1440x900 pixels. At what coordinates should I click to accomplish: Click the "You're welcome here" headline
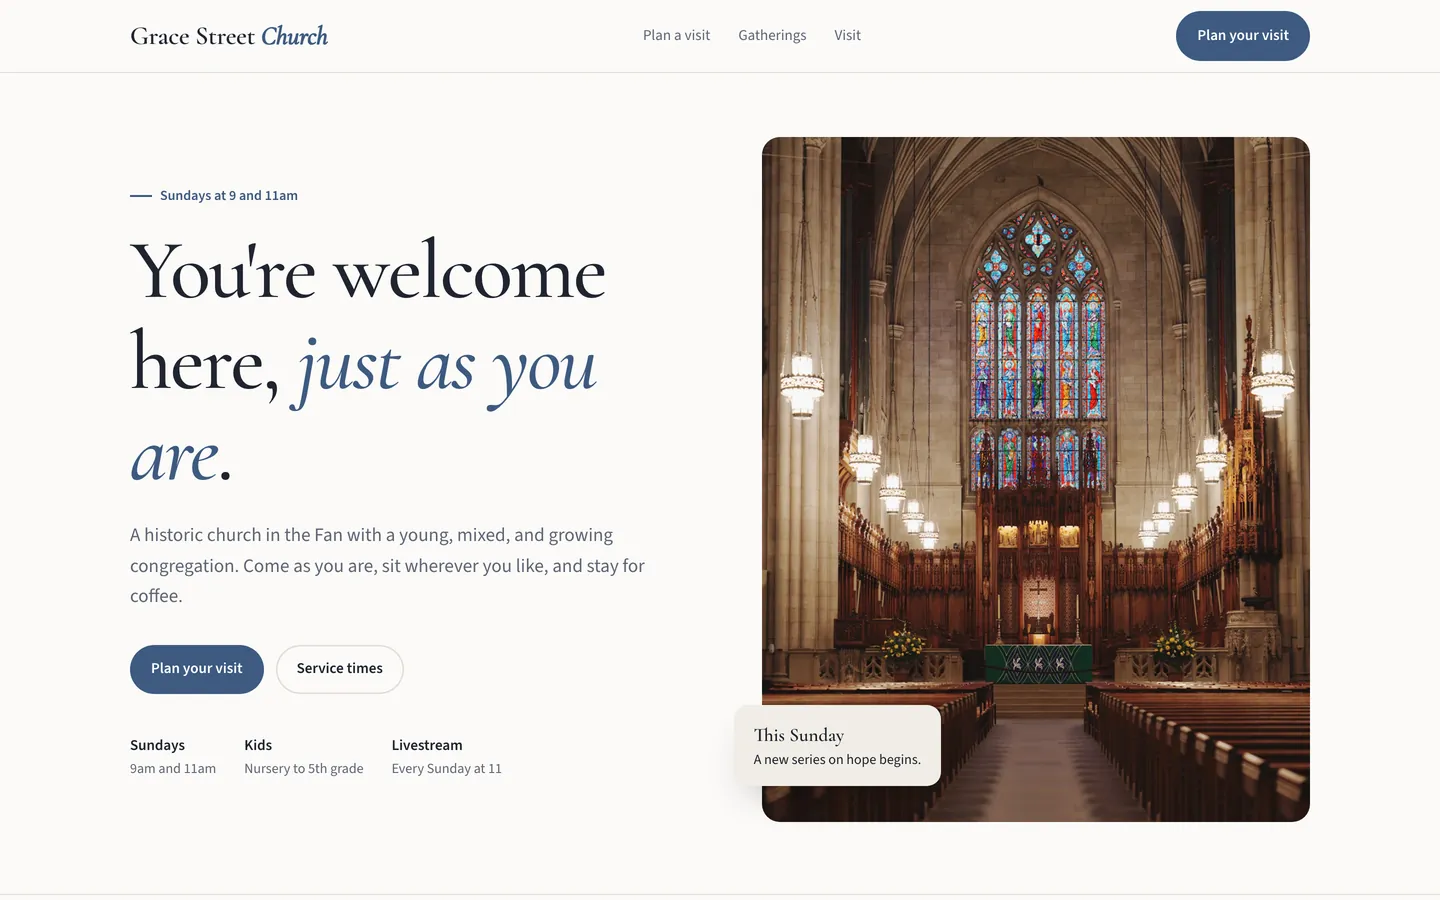tap(368, 363)
